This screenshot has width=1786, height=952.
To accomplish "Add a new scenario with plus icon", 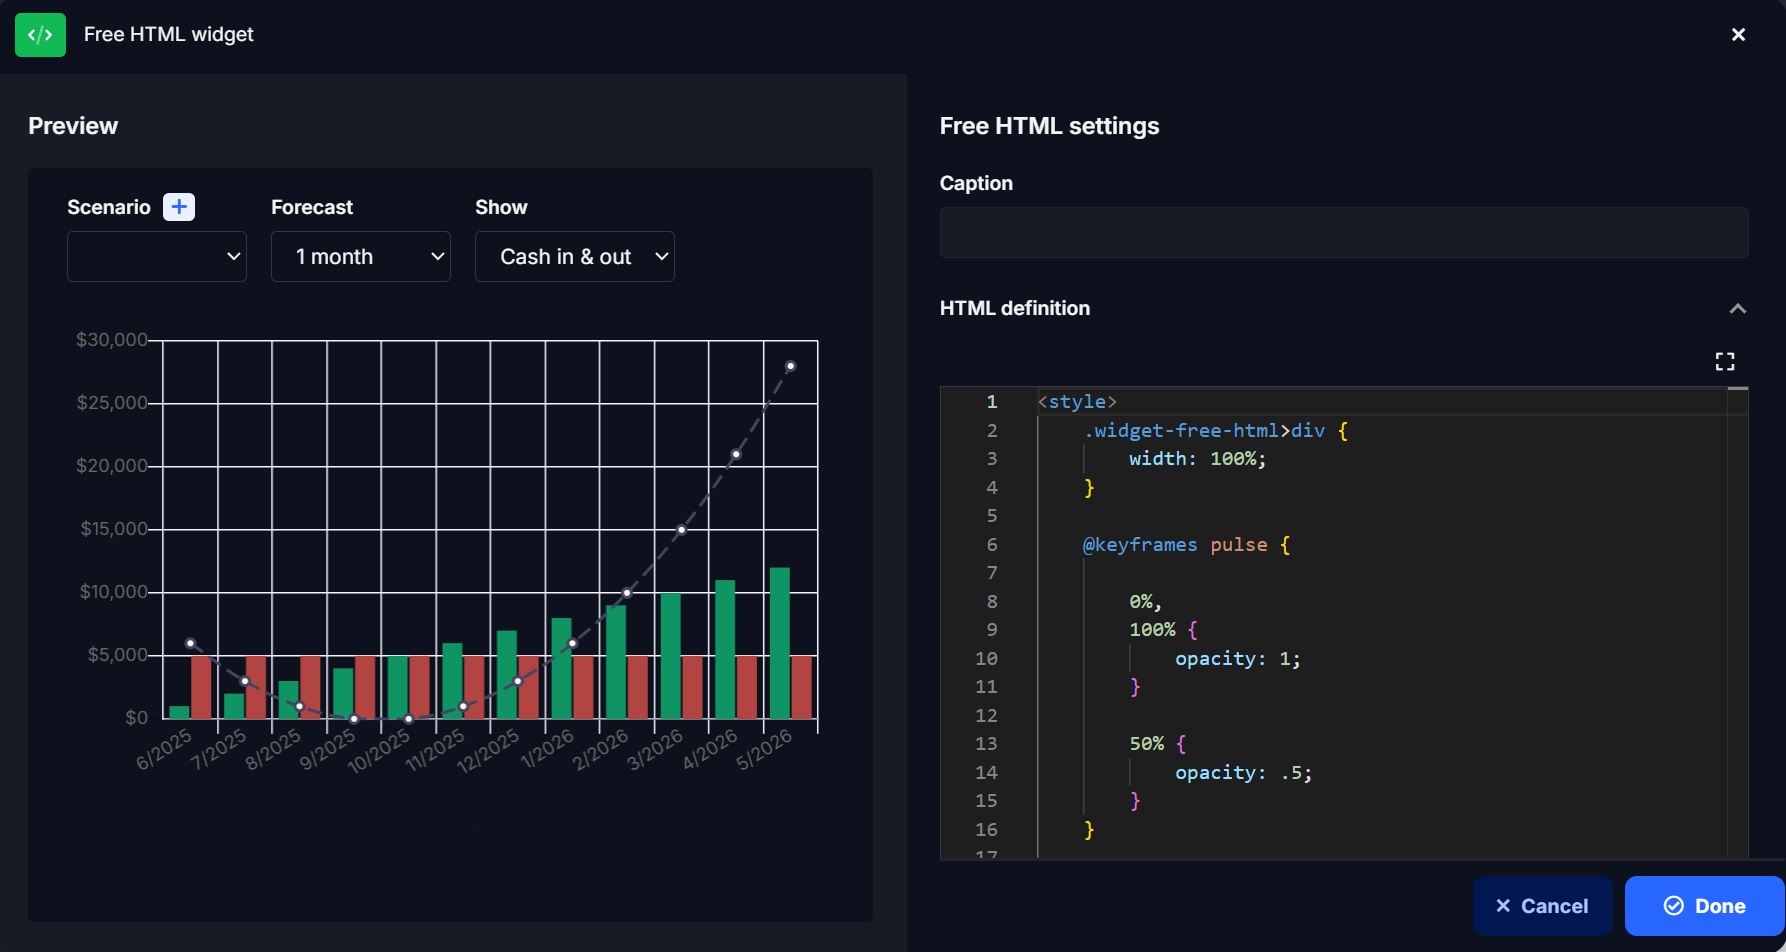I will (x=179, y=207).
